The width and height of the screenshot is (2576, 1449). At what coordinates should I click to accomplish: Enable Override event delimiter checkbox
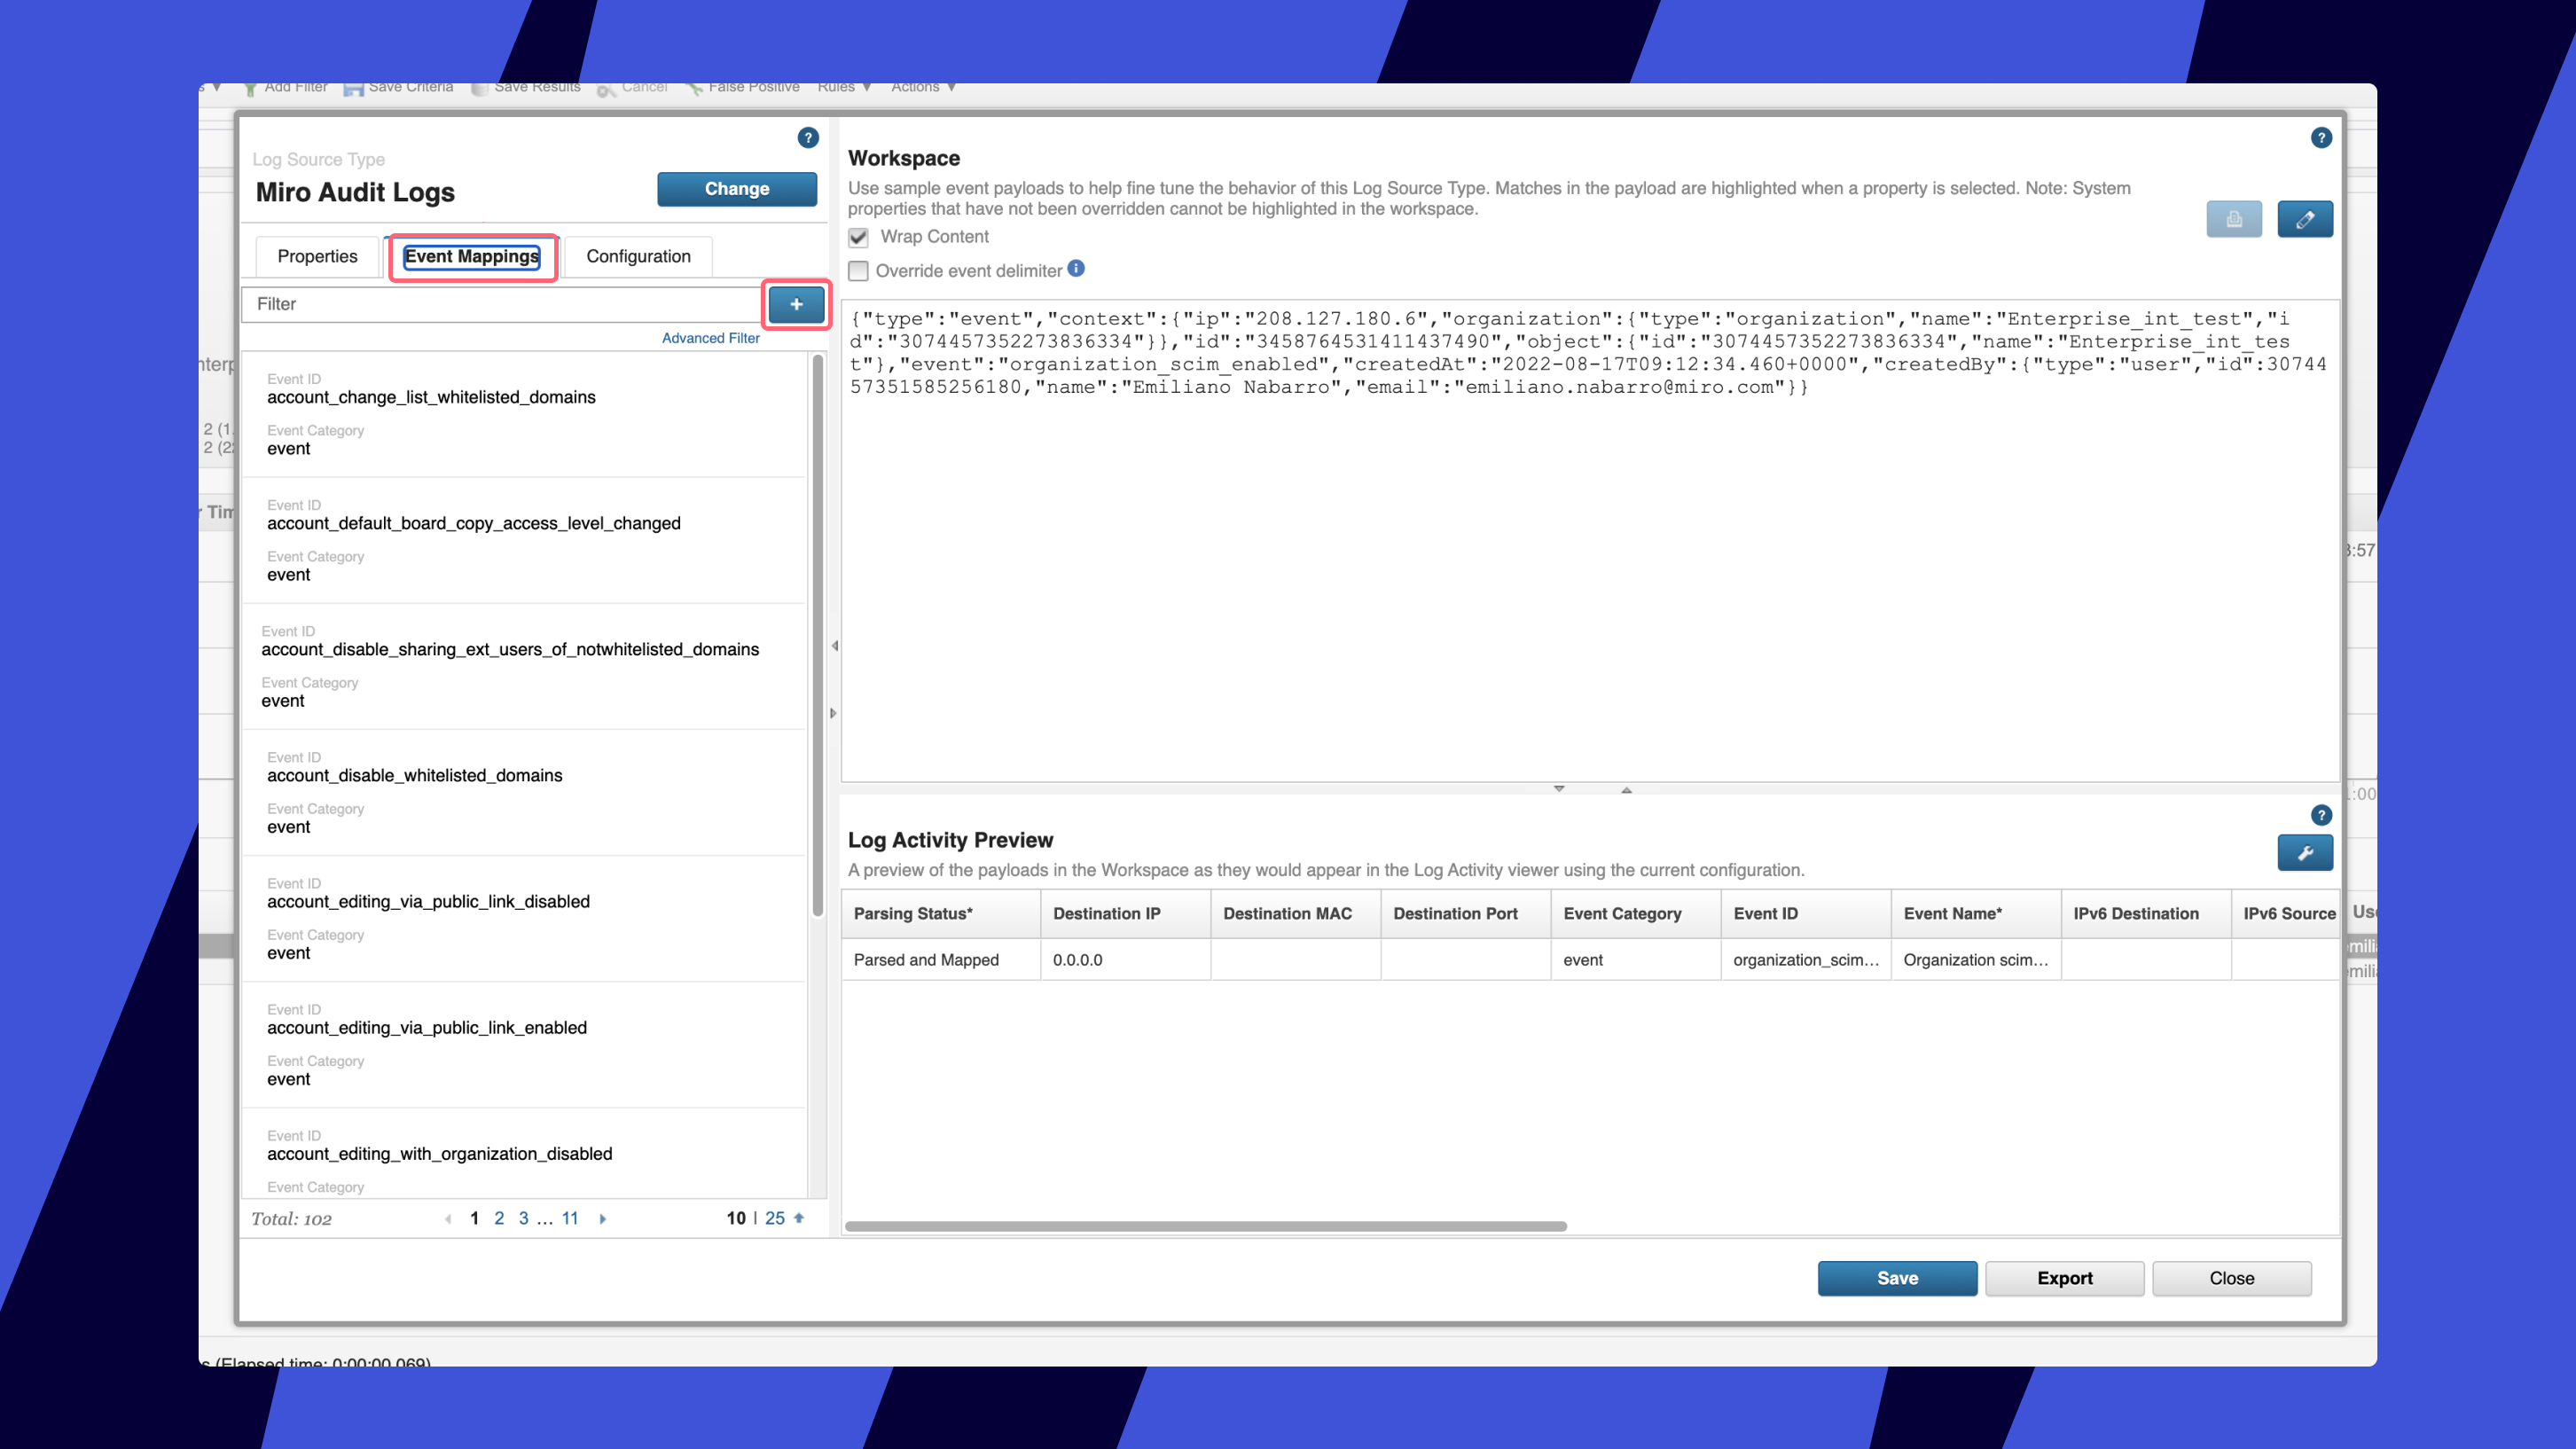coord(858,271)
